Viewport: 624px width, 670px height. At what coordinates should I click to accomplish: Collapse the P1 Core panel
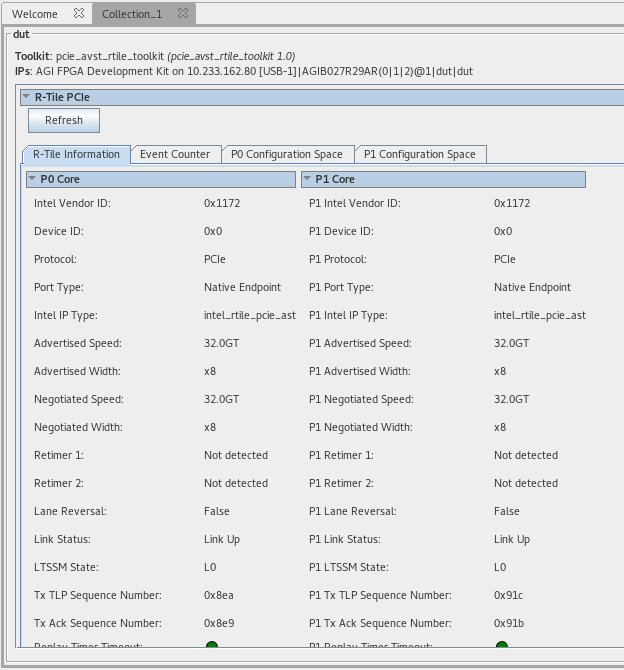coord(307,179)
